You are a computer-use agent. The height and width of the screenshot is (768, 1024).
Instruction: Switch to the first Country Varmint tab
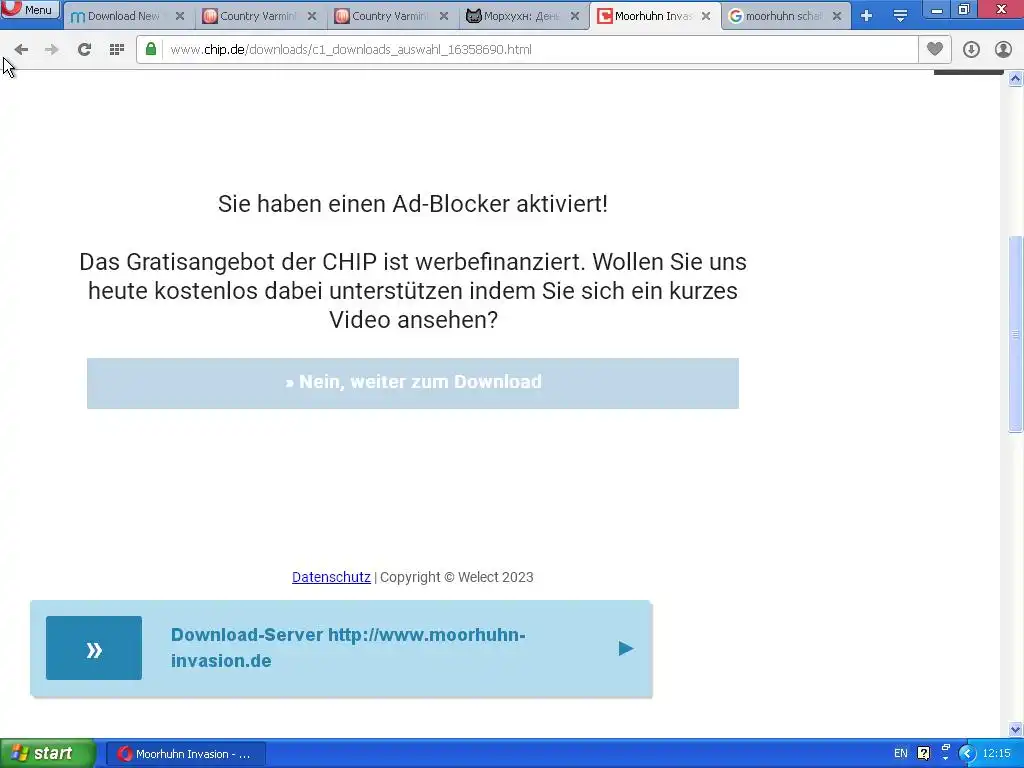coord(256,16)
